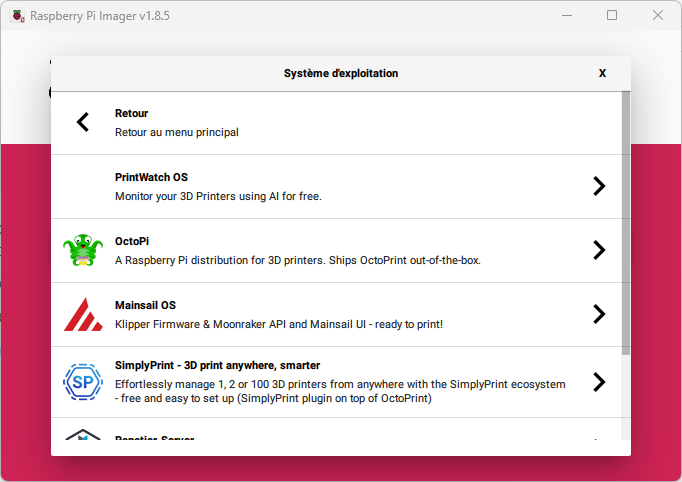Select the Retour list entry title
This screenshot has width=682, height=482.
(131, 113)
